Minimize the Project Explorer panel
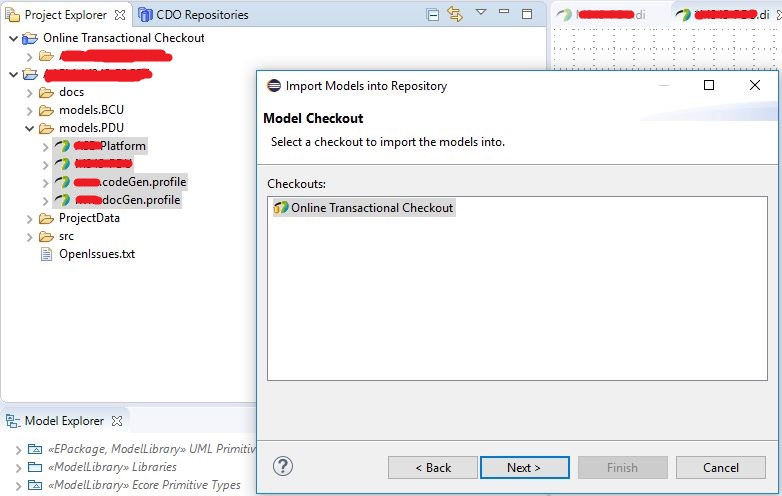 [x=504, y=11]
